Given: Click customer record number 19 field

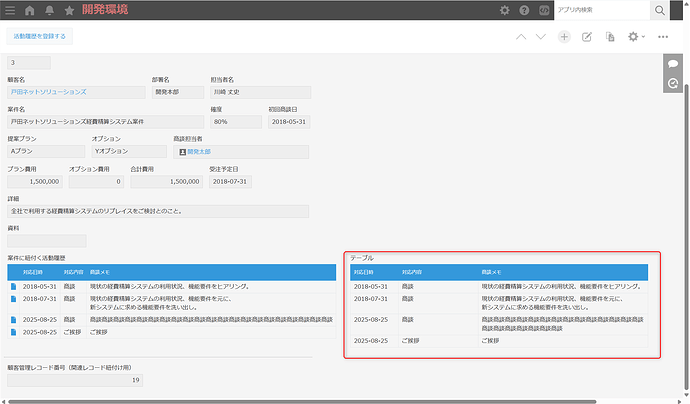Looking at the screenshot, I should coord(75,380).
